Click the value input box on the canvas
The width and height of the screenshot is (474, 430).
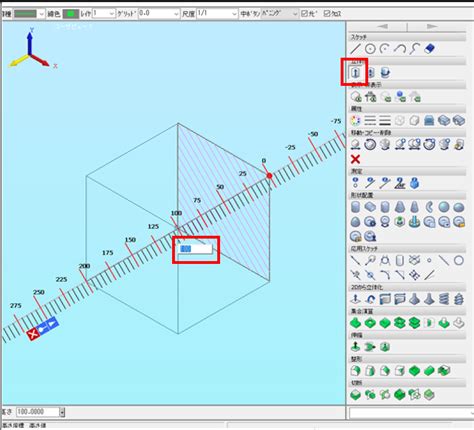click(196, 249)
